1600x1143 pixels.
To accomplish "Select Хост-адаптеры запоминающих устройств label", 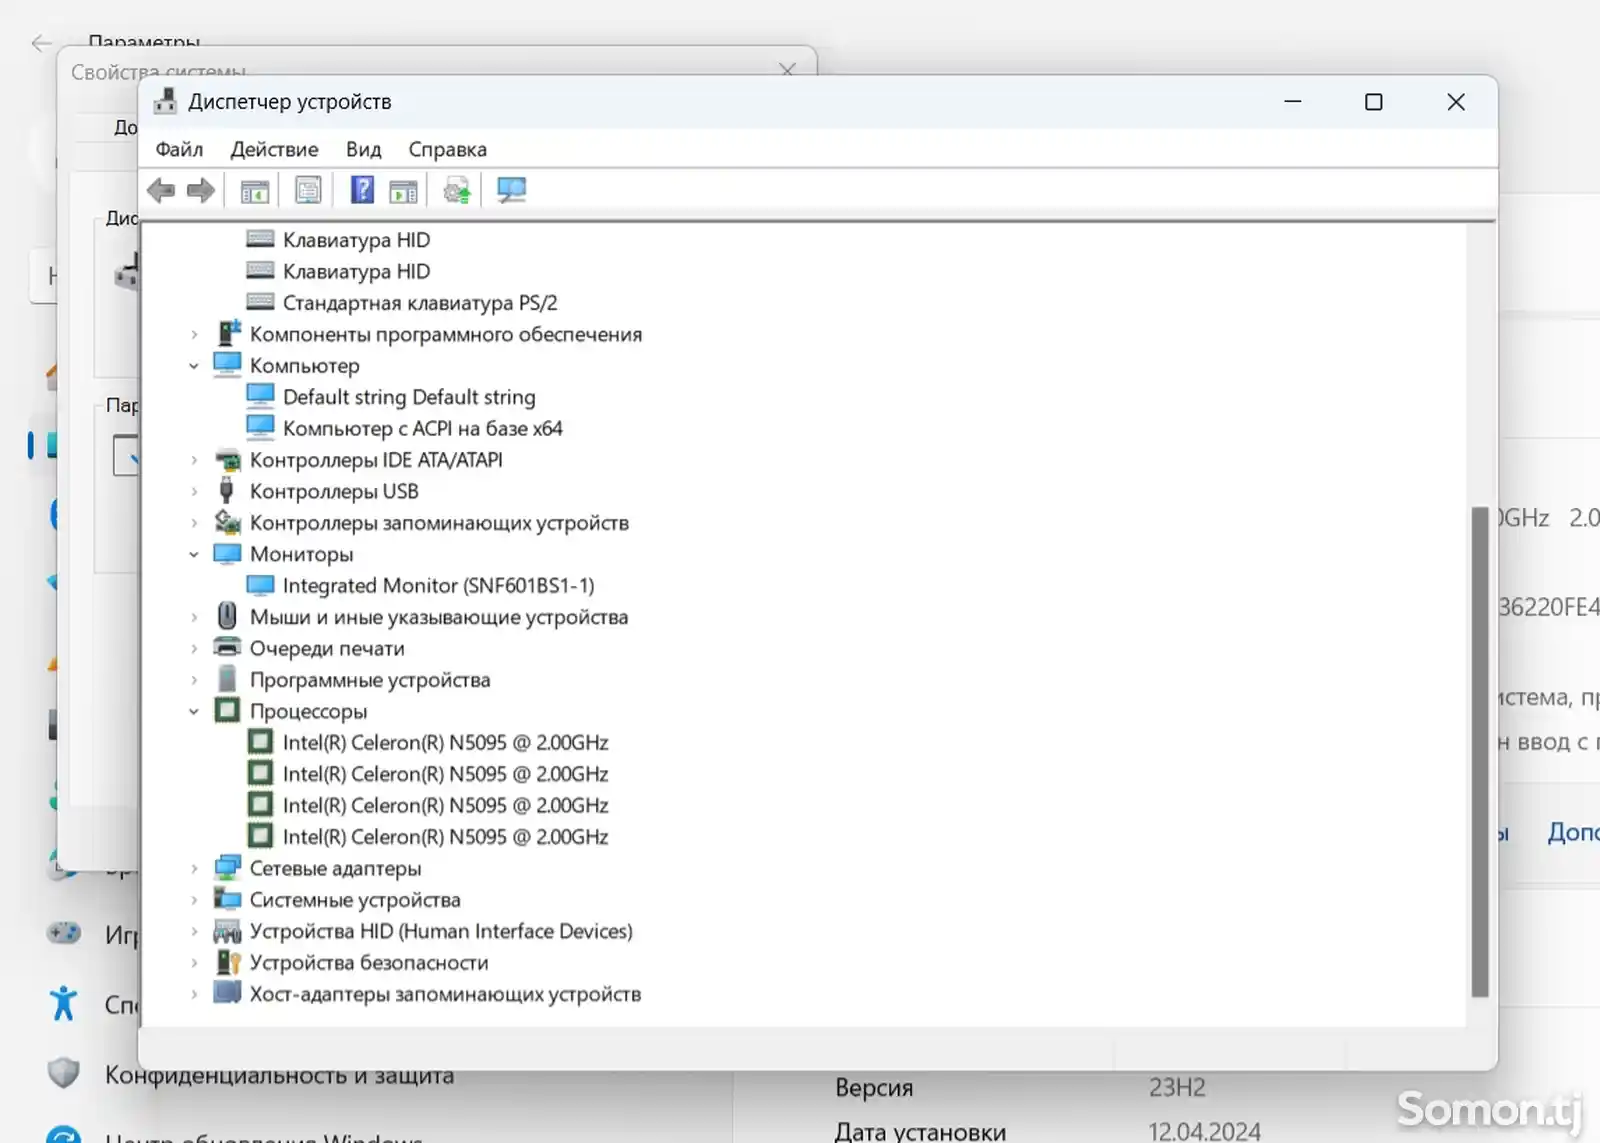I will pyautogui.click(x=445, y=994).
